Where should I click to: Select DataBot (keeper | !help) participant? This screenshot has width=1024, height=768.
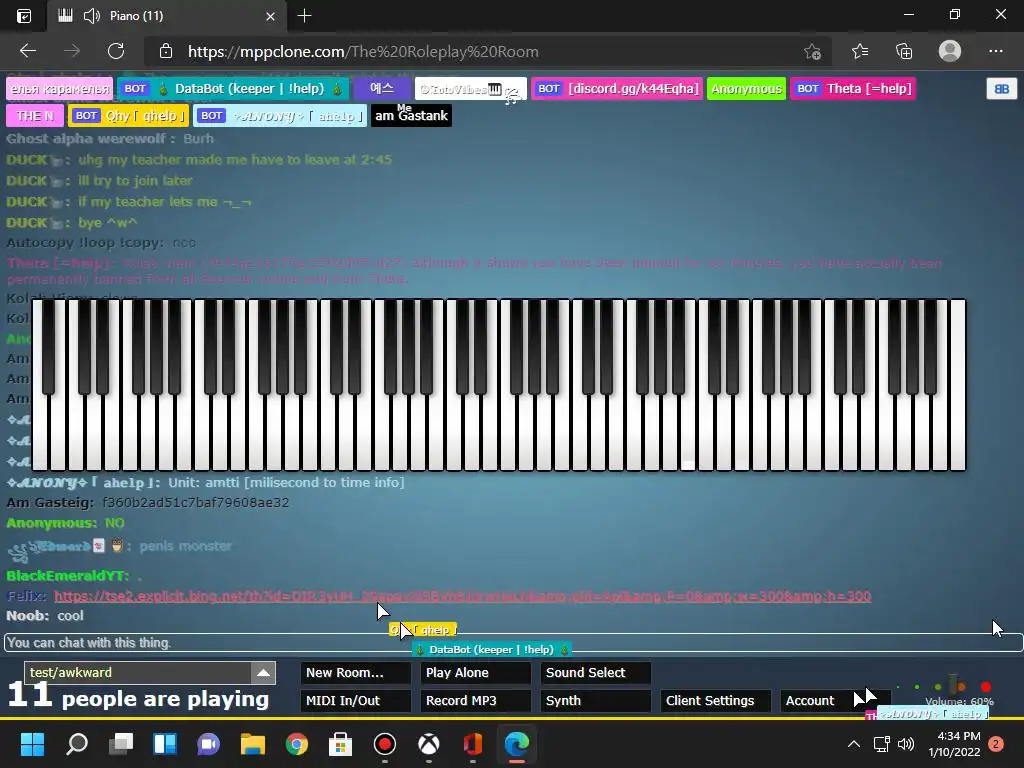coord(233,89)
